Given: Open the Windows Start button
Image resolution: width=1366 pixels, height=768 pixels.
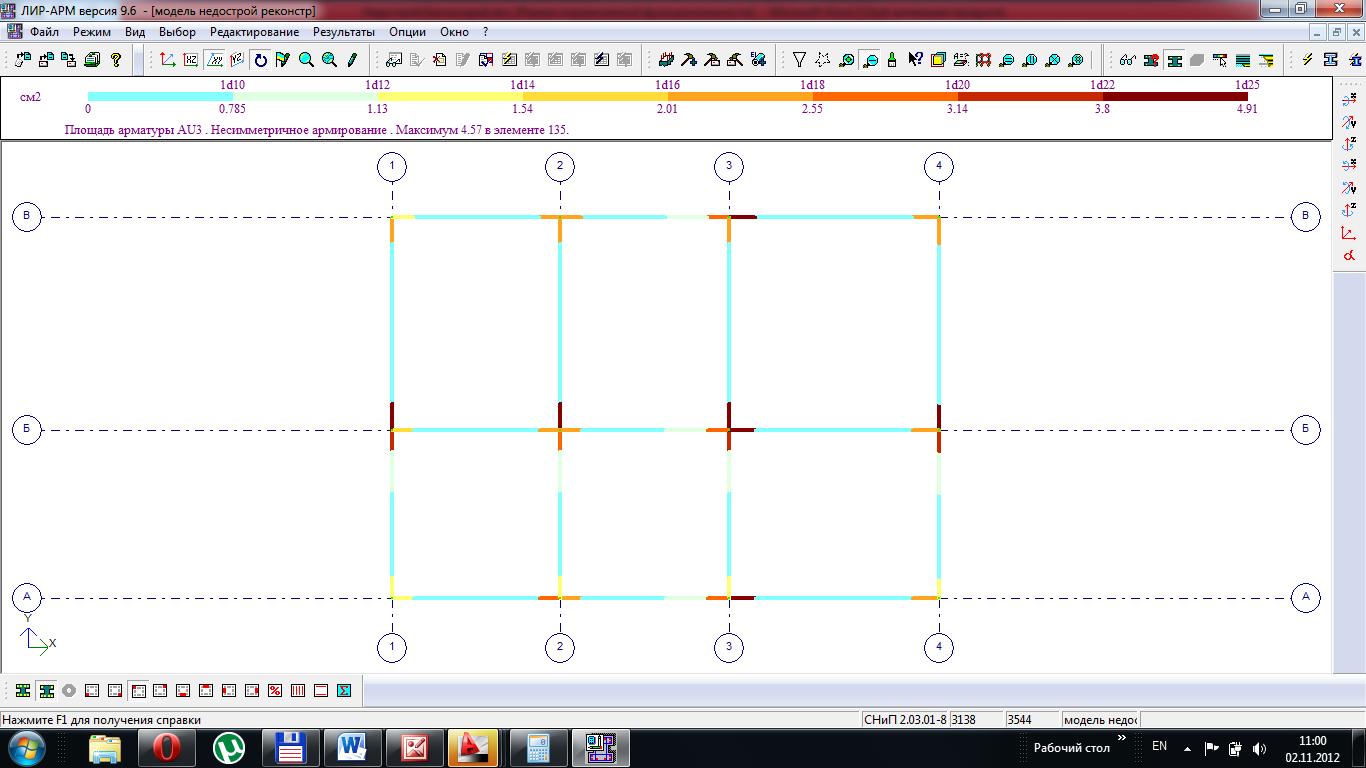Looking at the screenshot, I should click(26, 747).
